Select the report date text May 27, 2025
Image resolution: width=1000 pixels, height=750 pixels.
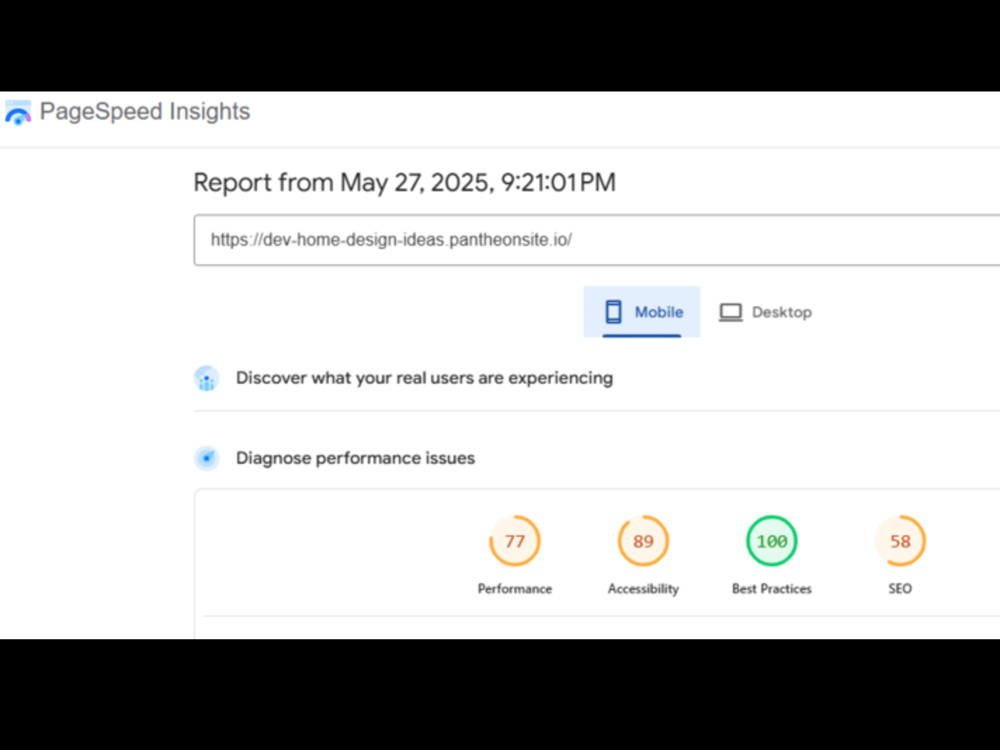(416, 183)
